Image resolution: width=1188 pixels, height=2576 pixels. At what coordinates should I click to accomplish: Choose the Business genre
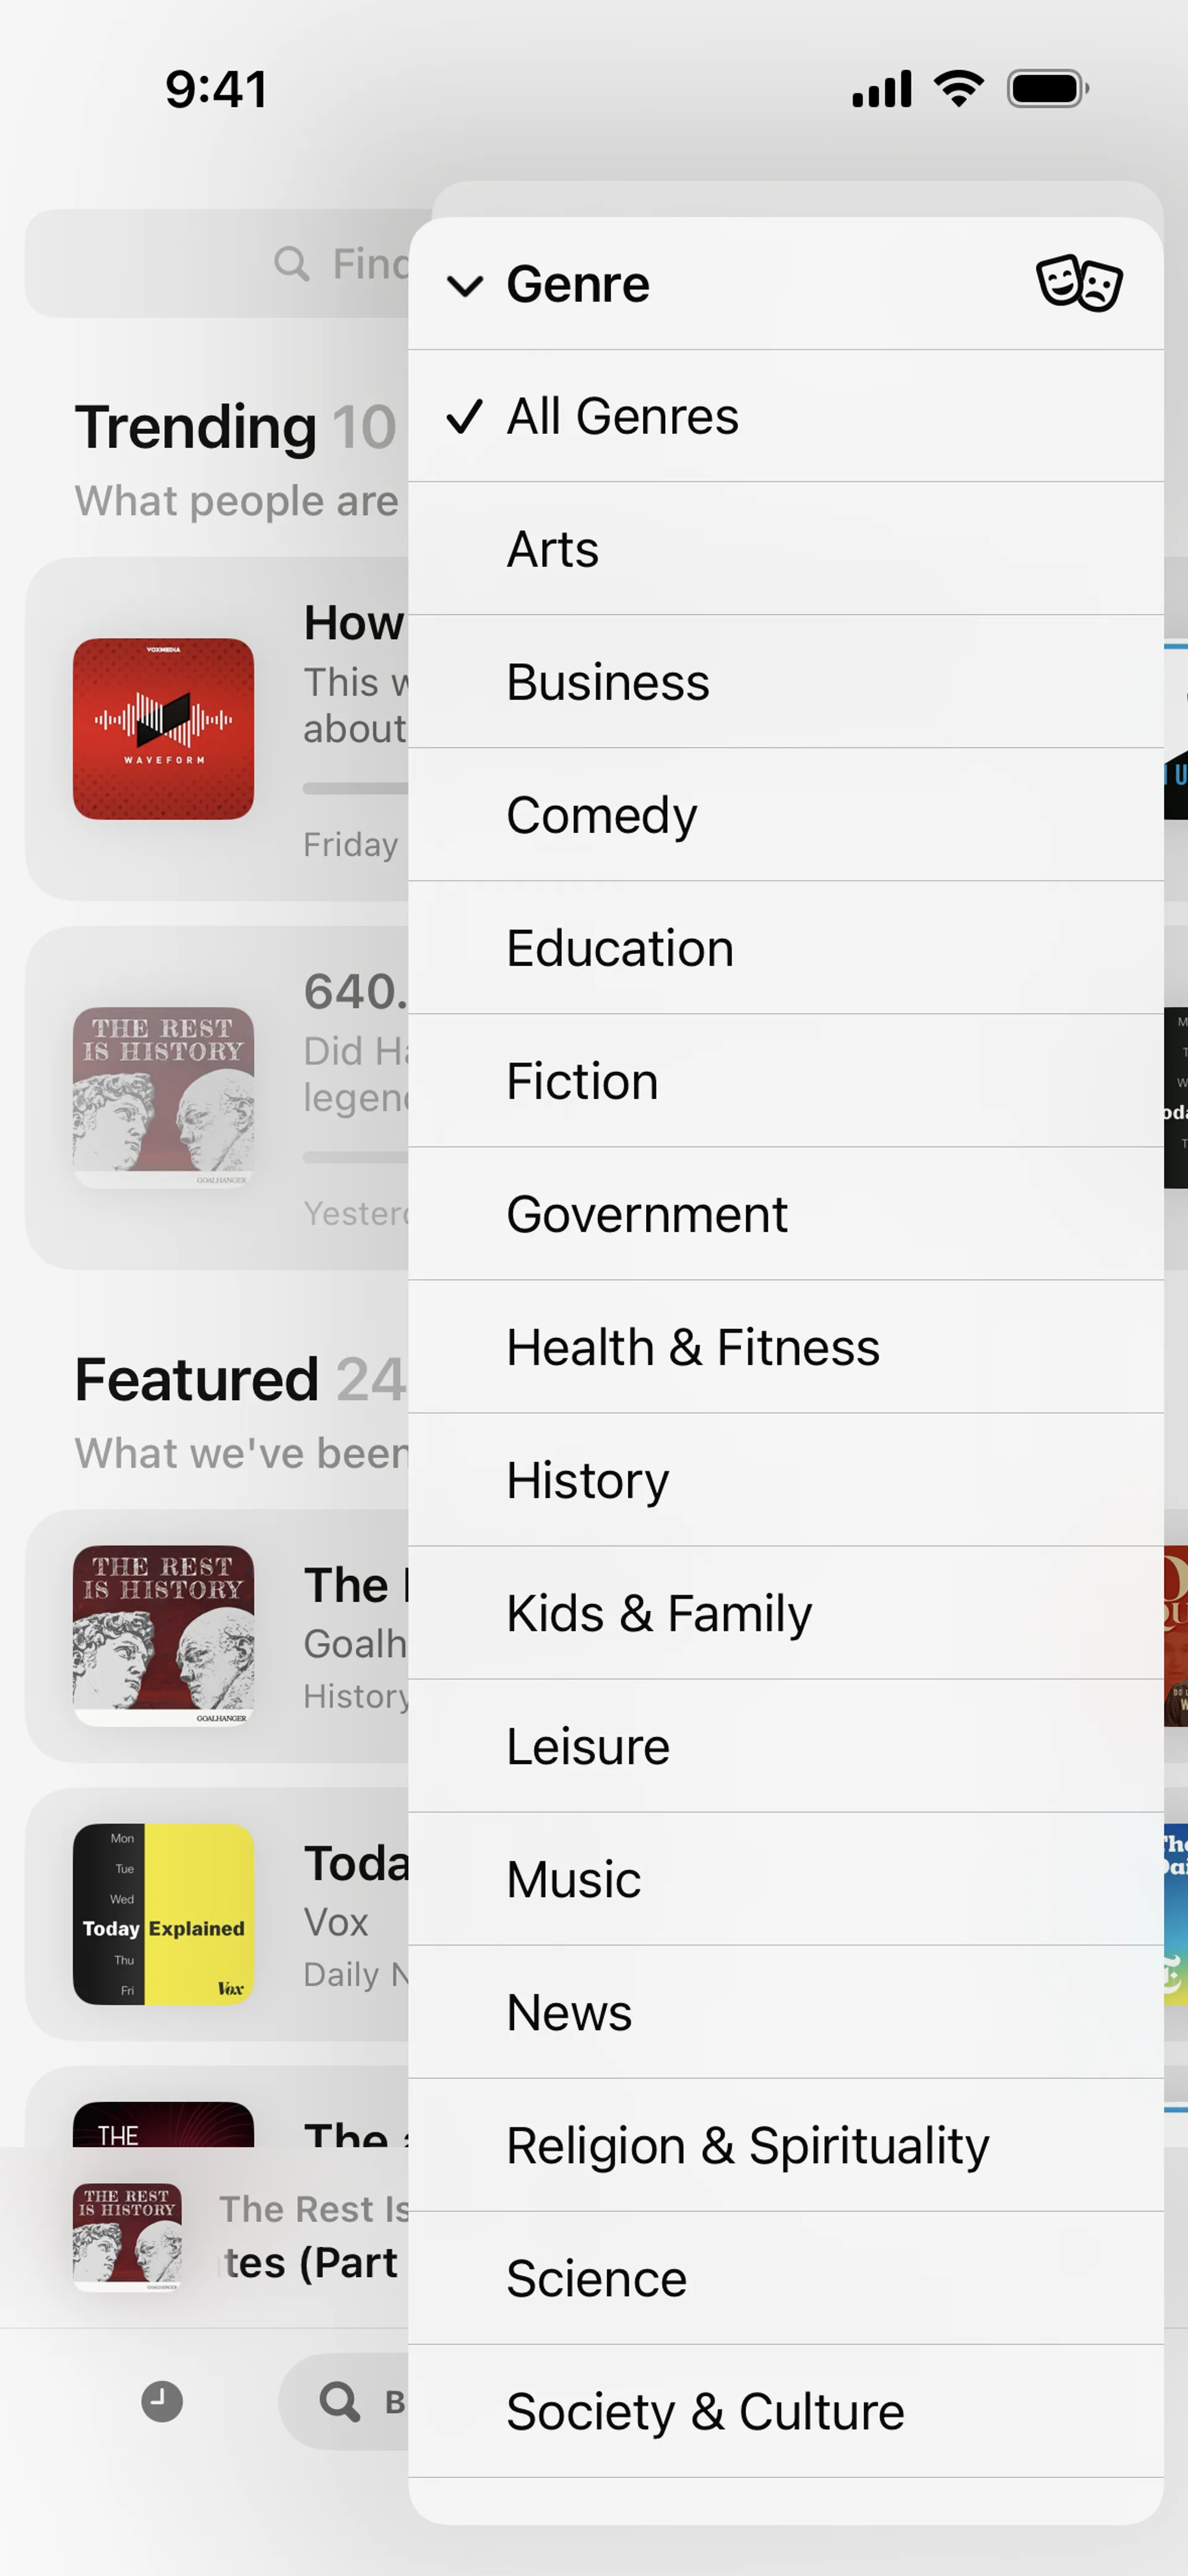tap(608, 682)
